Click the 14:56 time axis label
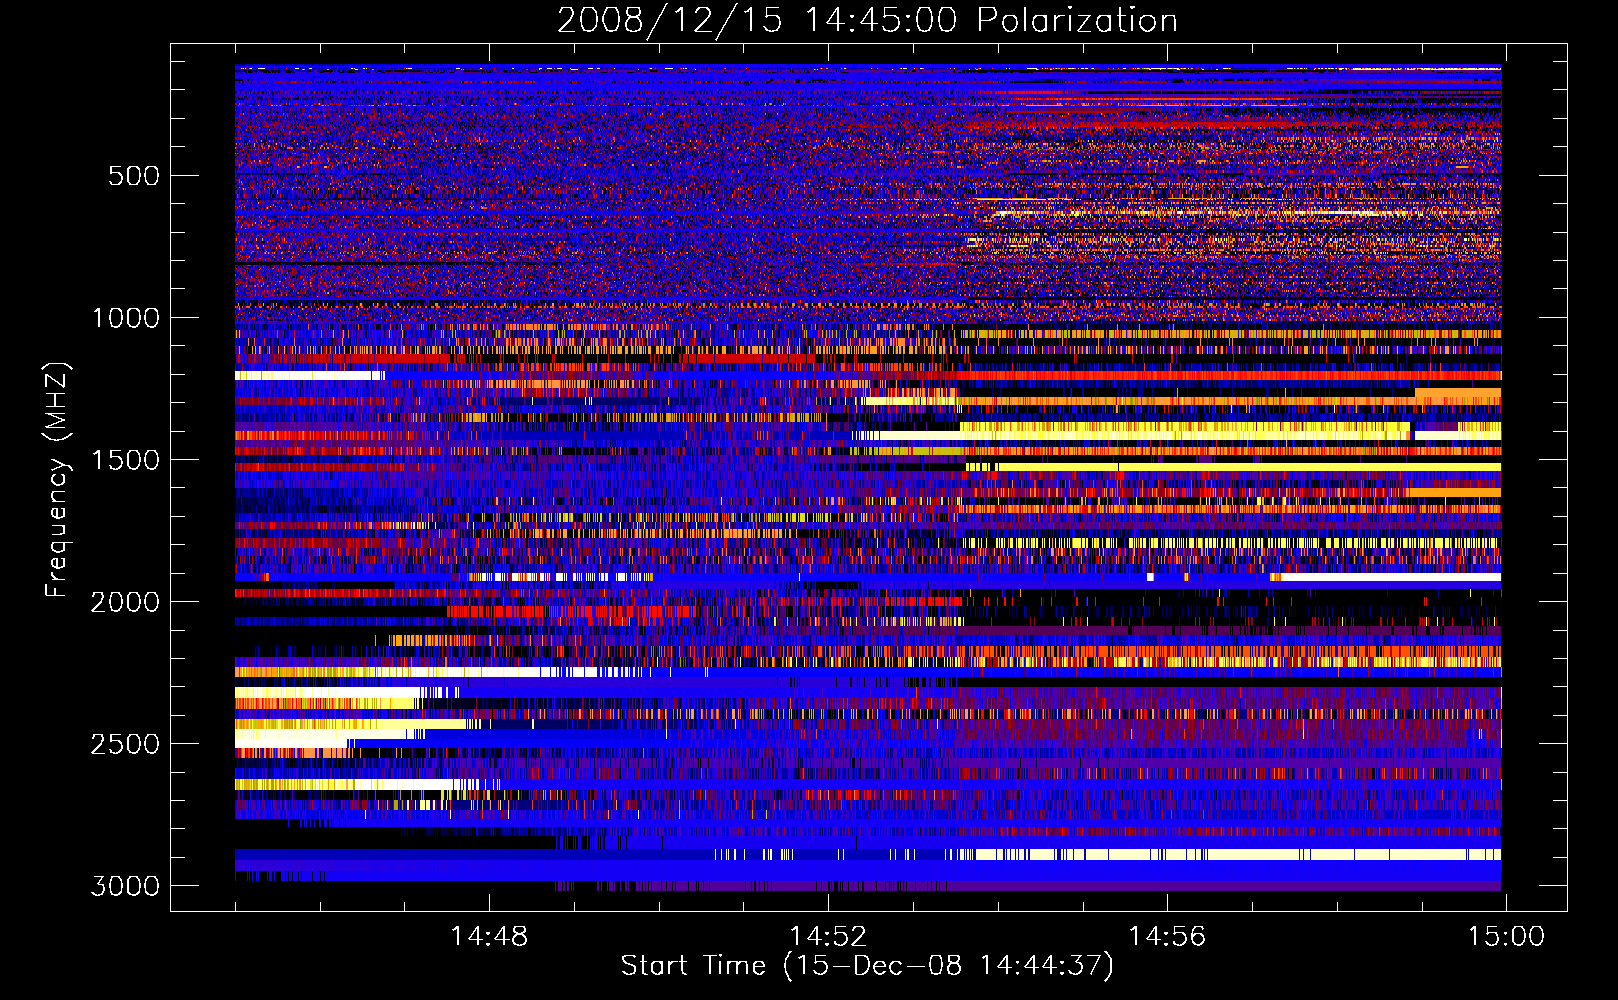Image resolution: width=1618 pixels, height=1000 pixels. [x=1167, y=937]
